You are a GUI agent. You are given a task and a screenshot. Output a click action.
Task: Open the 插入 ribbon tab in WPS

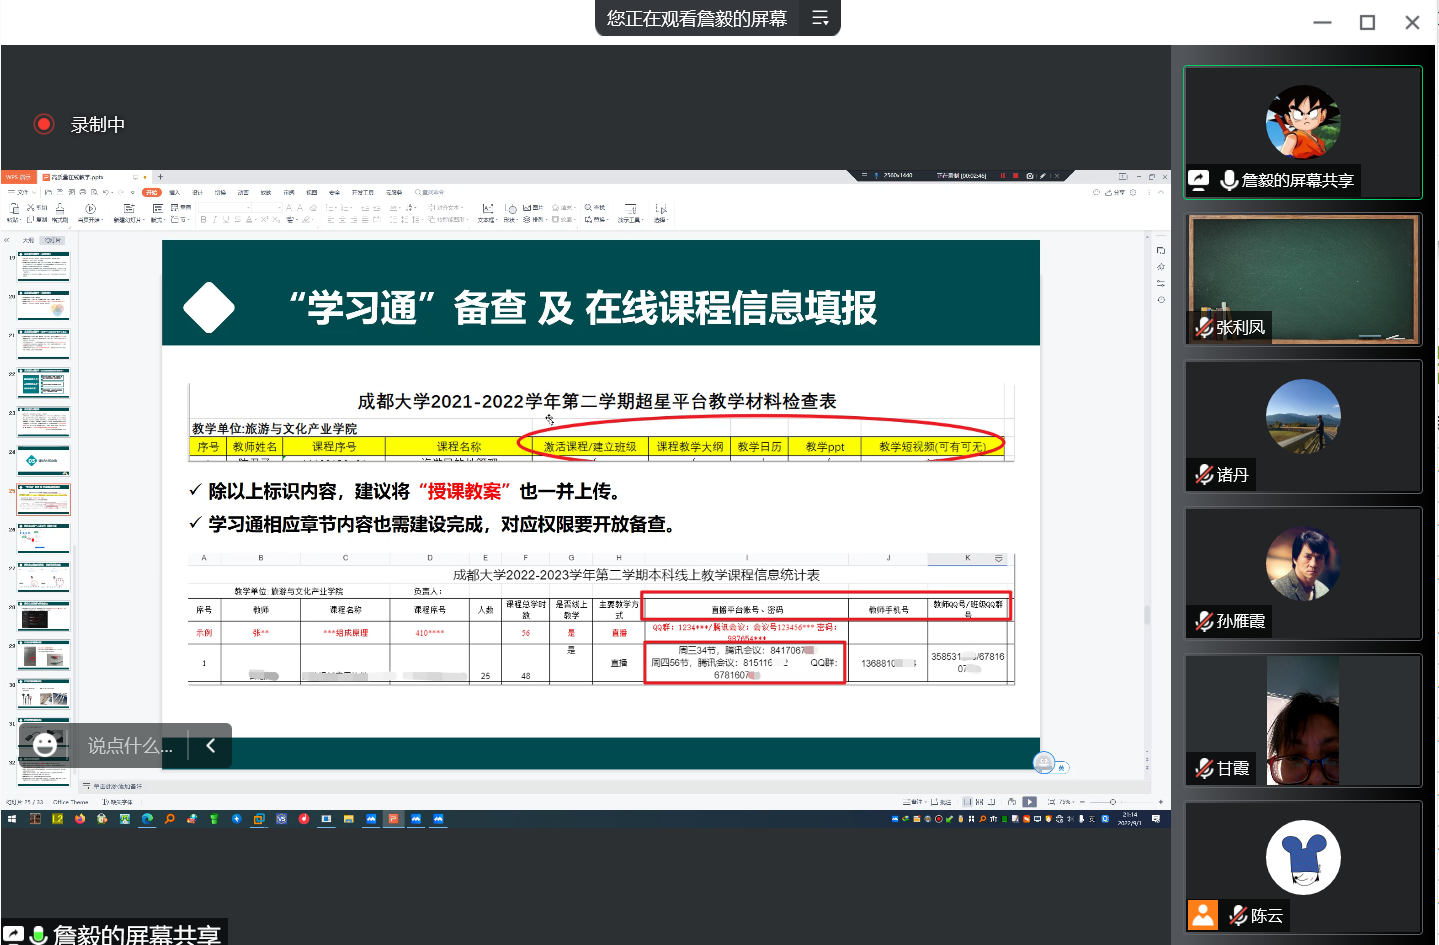click(x=175, y=192)
